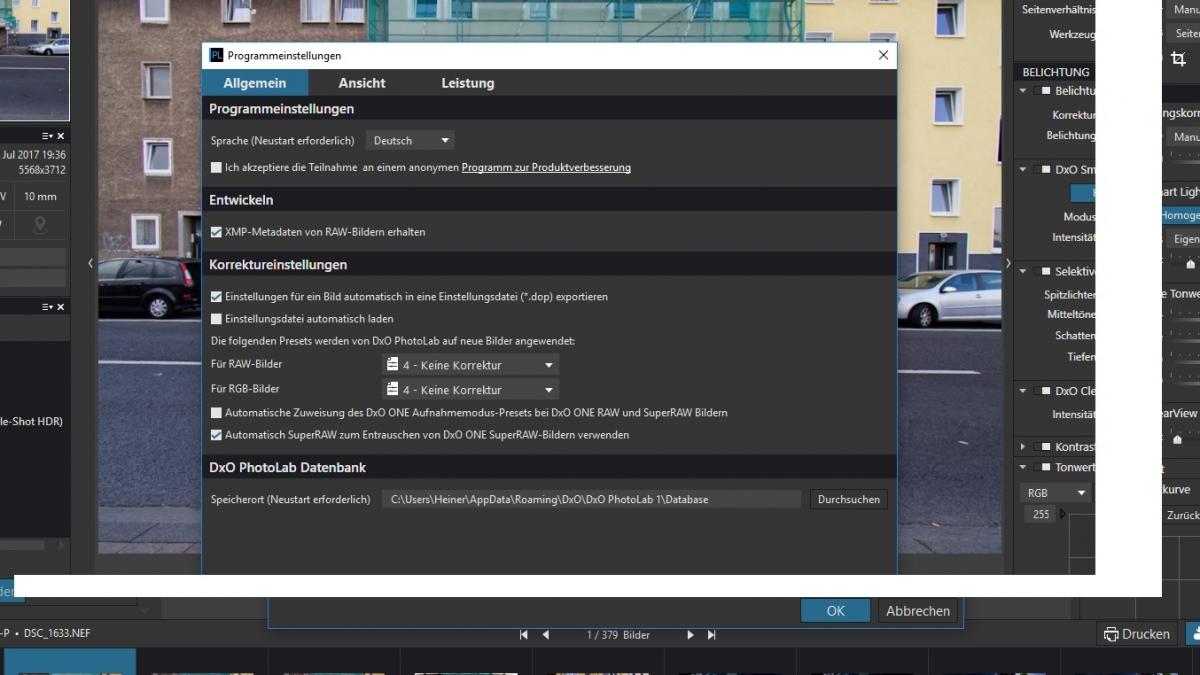Click the GPS location pin icon
Viewport: 1200px width, 675px height.
pos(40,225)
